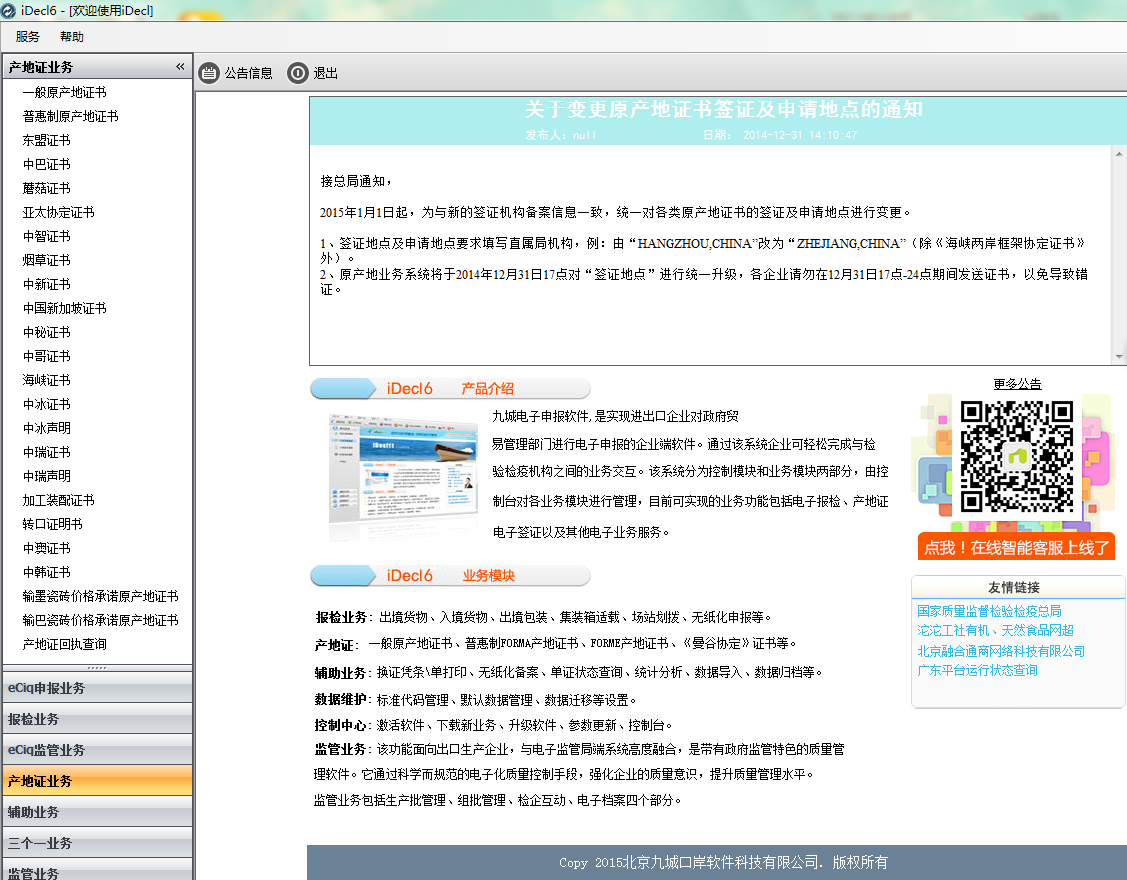1127x880 pixels.
Task: Expand the 辅助业务 sidebar section
Action: 96,812
